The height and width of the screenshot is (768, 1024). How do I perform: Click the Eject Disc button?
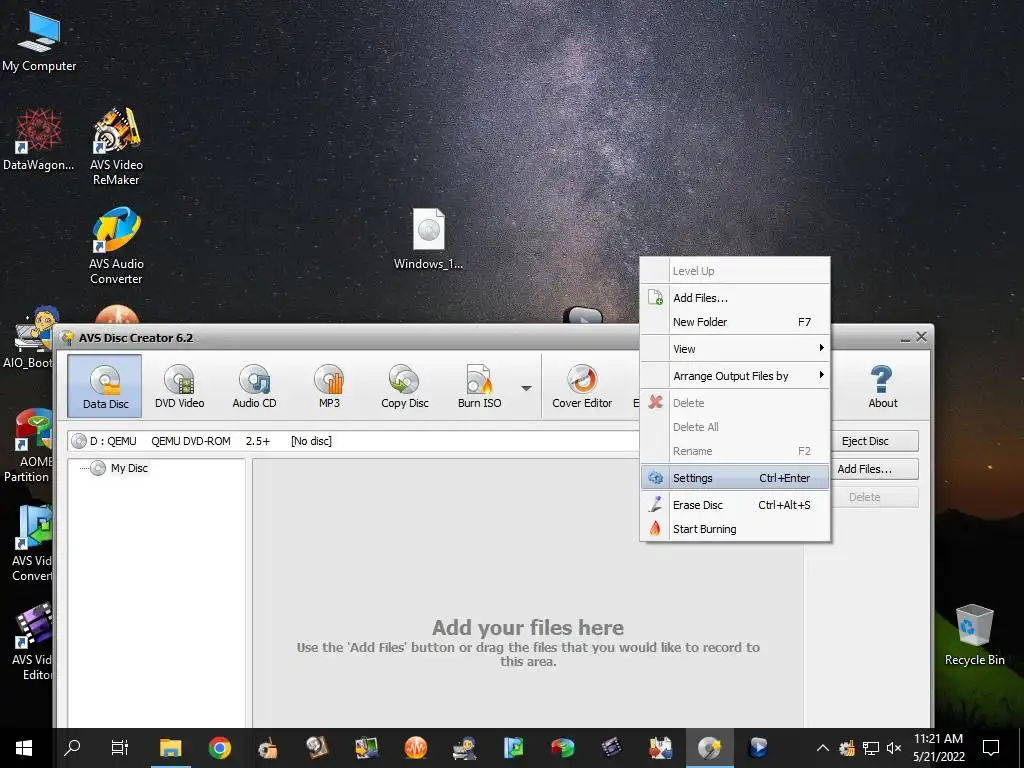point(865,441)
